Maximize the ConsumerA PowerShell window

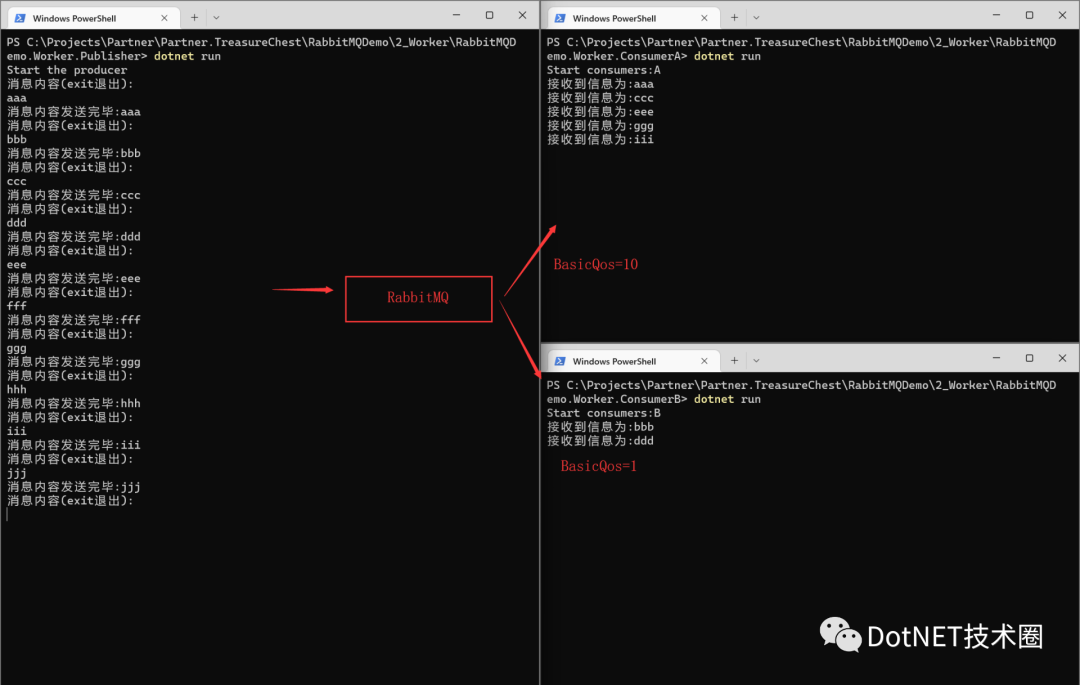(x=1029, y=15)
